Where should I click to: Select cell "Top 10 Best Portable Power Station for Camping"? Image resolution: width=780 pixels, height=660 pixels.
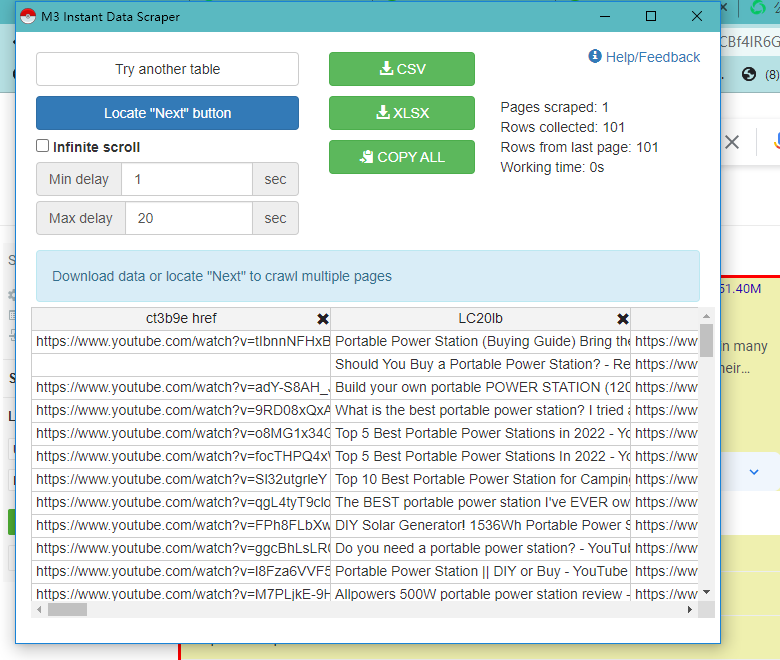pyautogui.click(x=481, y=479)
